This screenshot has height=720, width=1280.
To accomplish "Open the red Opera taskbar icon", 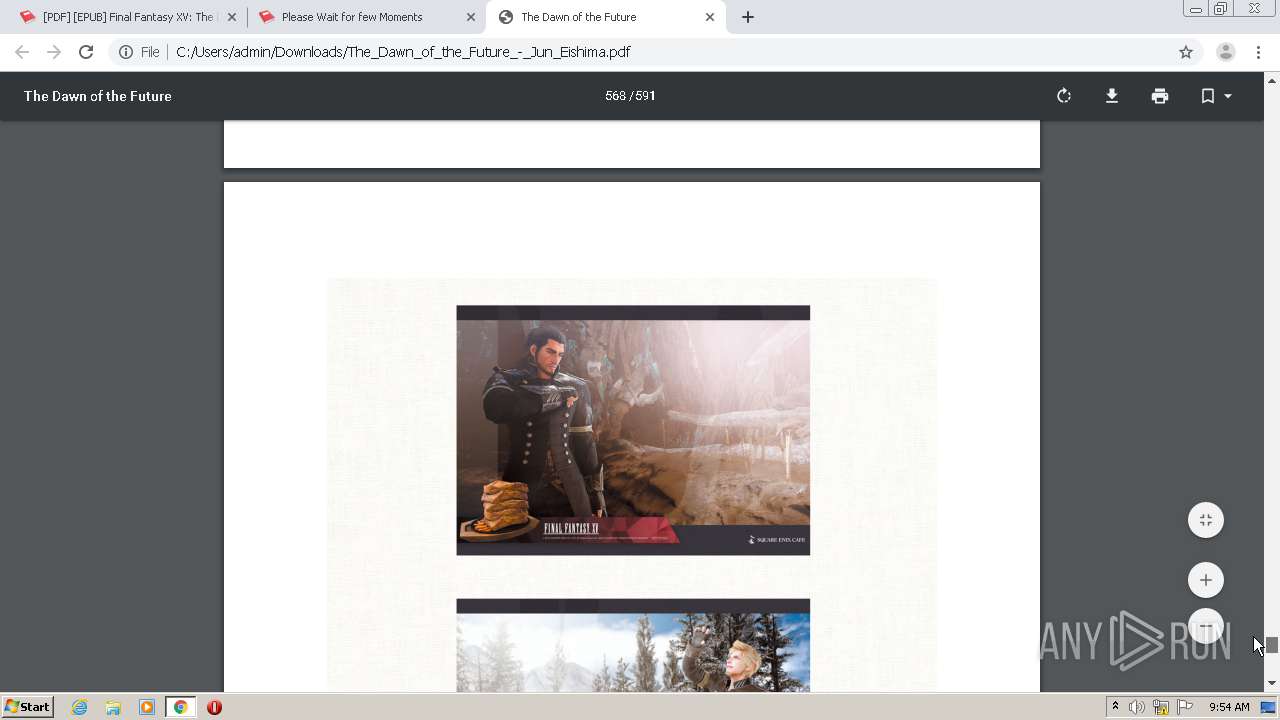I will (x=214, y=707).
